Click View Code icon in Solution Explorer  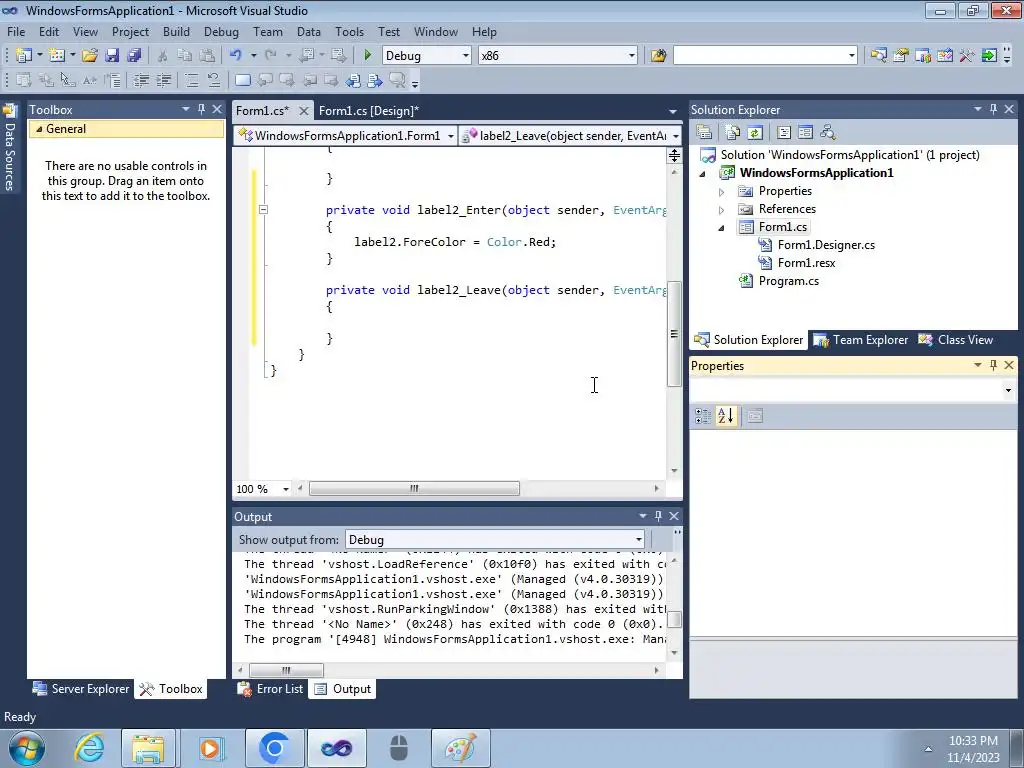tap(784, 133)
